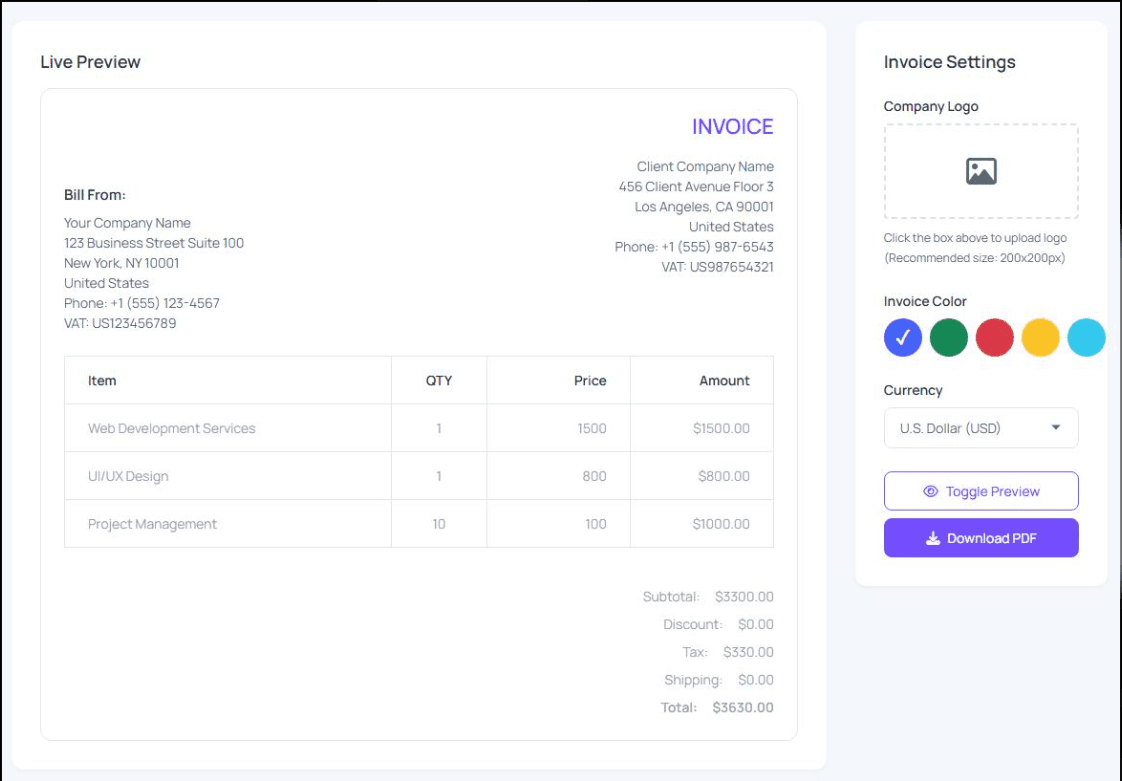Select the cyan invoice color
This screenshot has height=781, width=1122.
pyautogui.click(x=1086, y=337)
